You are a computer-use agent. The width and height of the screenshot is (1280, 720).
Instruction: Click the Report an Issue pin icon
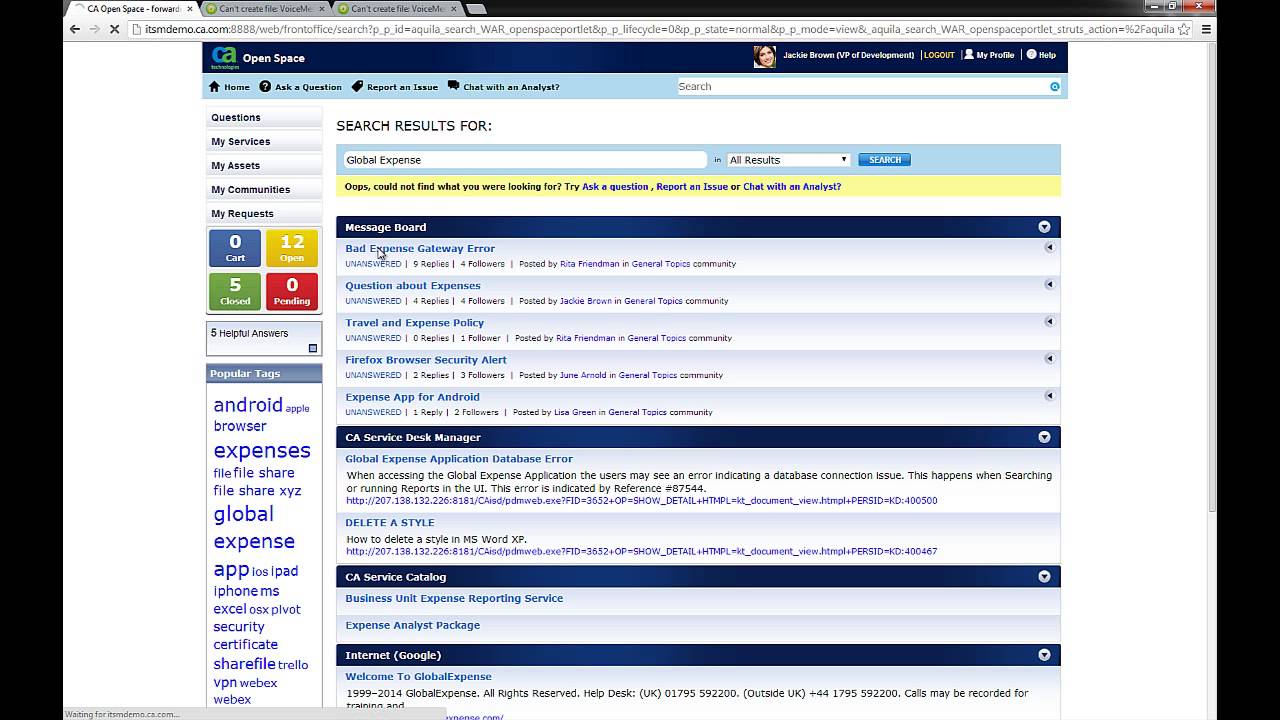tap(357, 87)
